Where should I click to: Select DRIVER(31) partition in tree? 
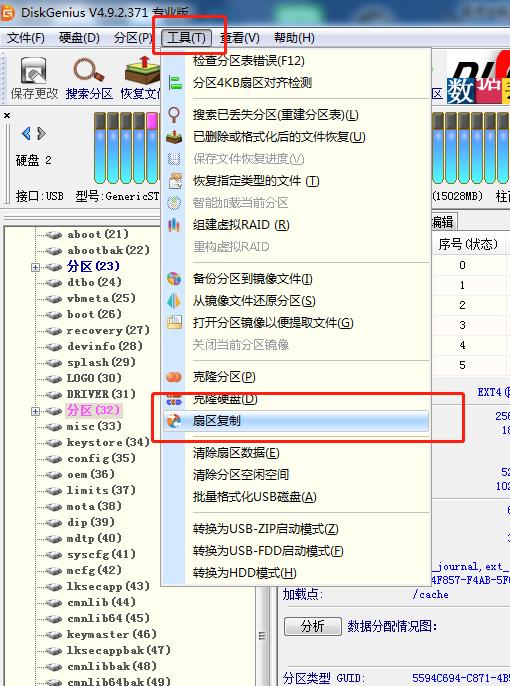coord(101,394)
